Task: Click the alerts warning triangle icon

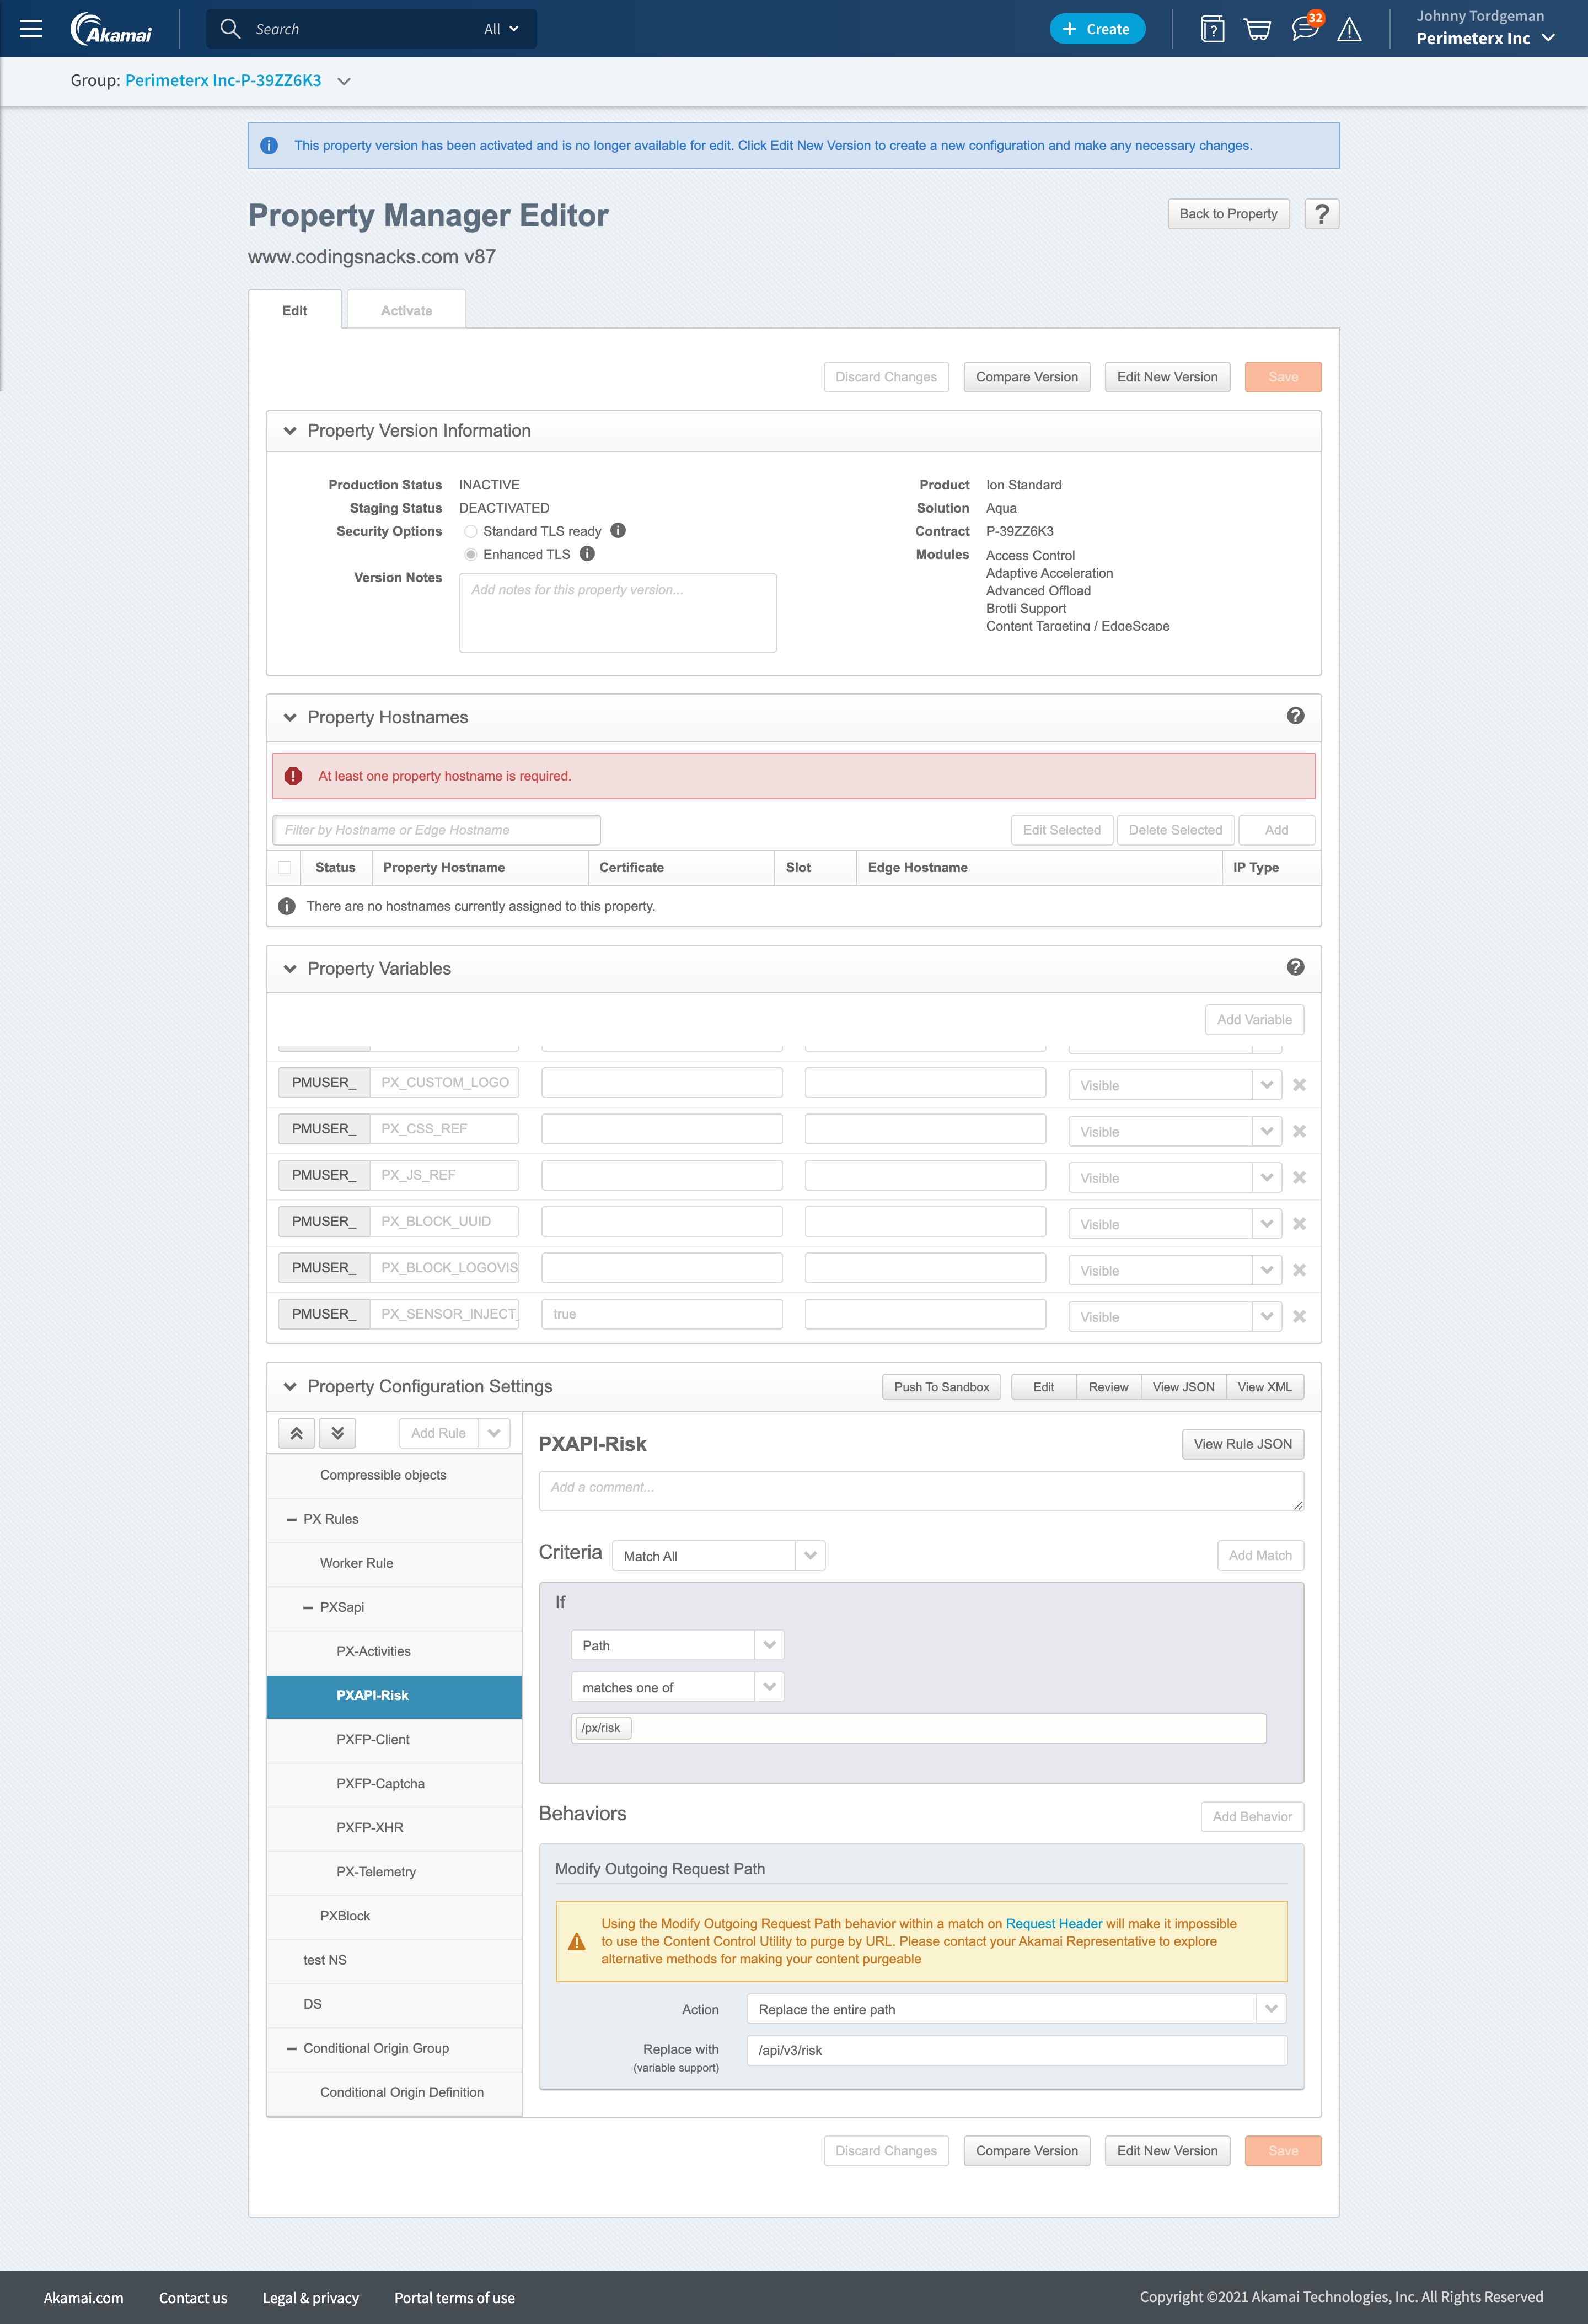Action: point(1349,30)
